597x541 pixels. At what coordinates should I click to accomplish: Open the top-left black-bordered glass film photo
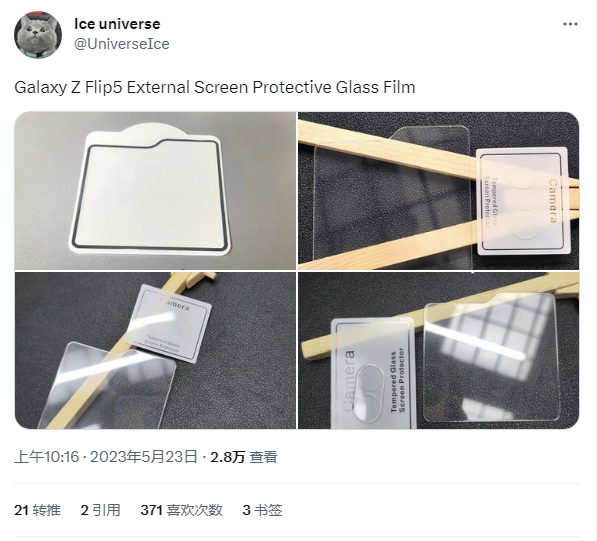coord(155,191)
